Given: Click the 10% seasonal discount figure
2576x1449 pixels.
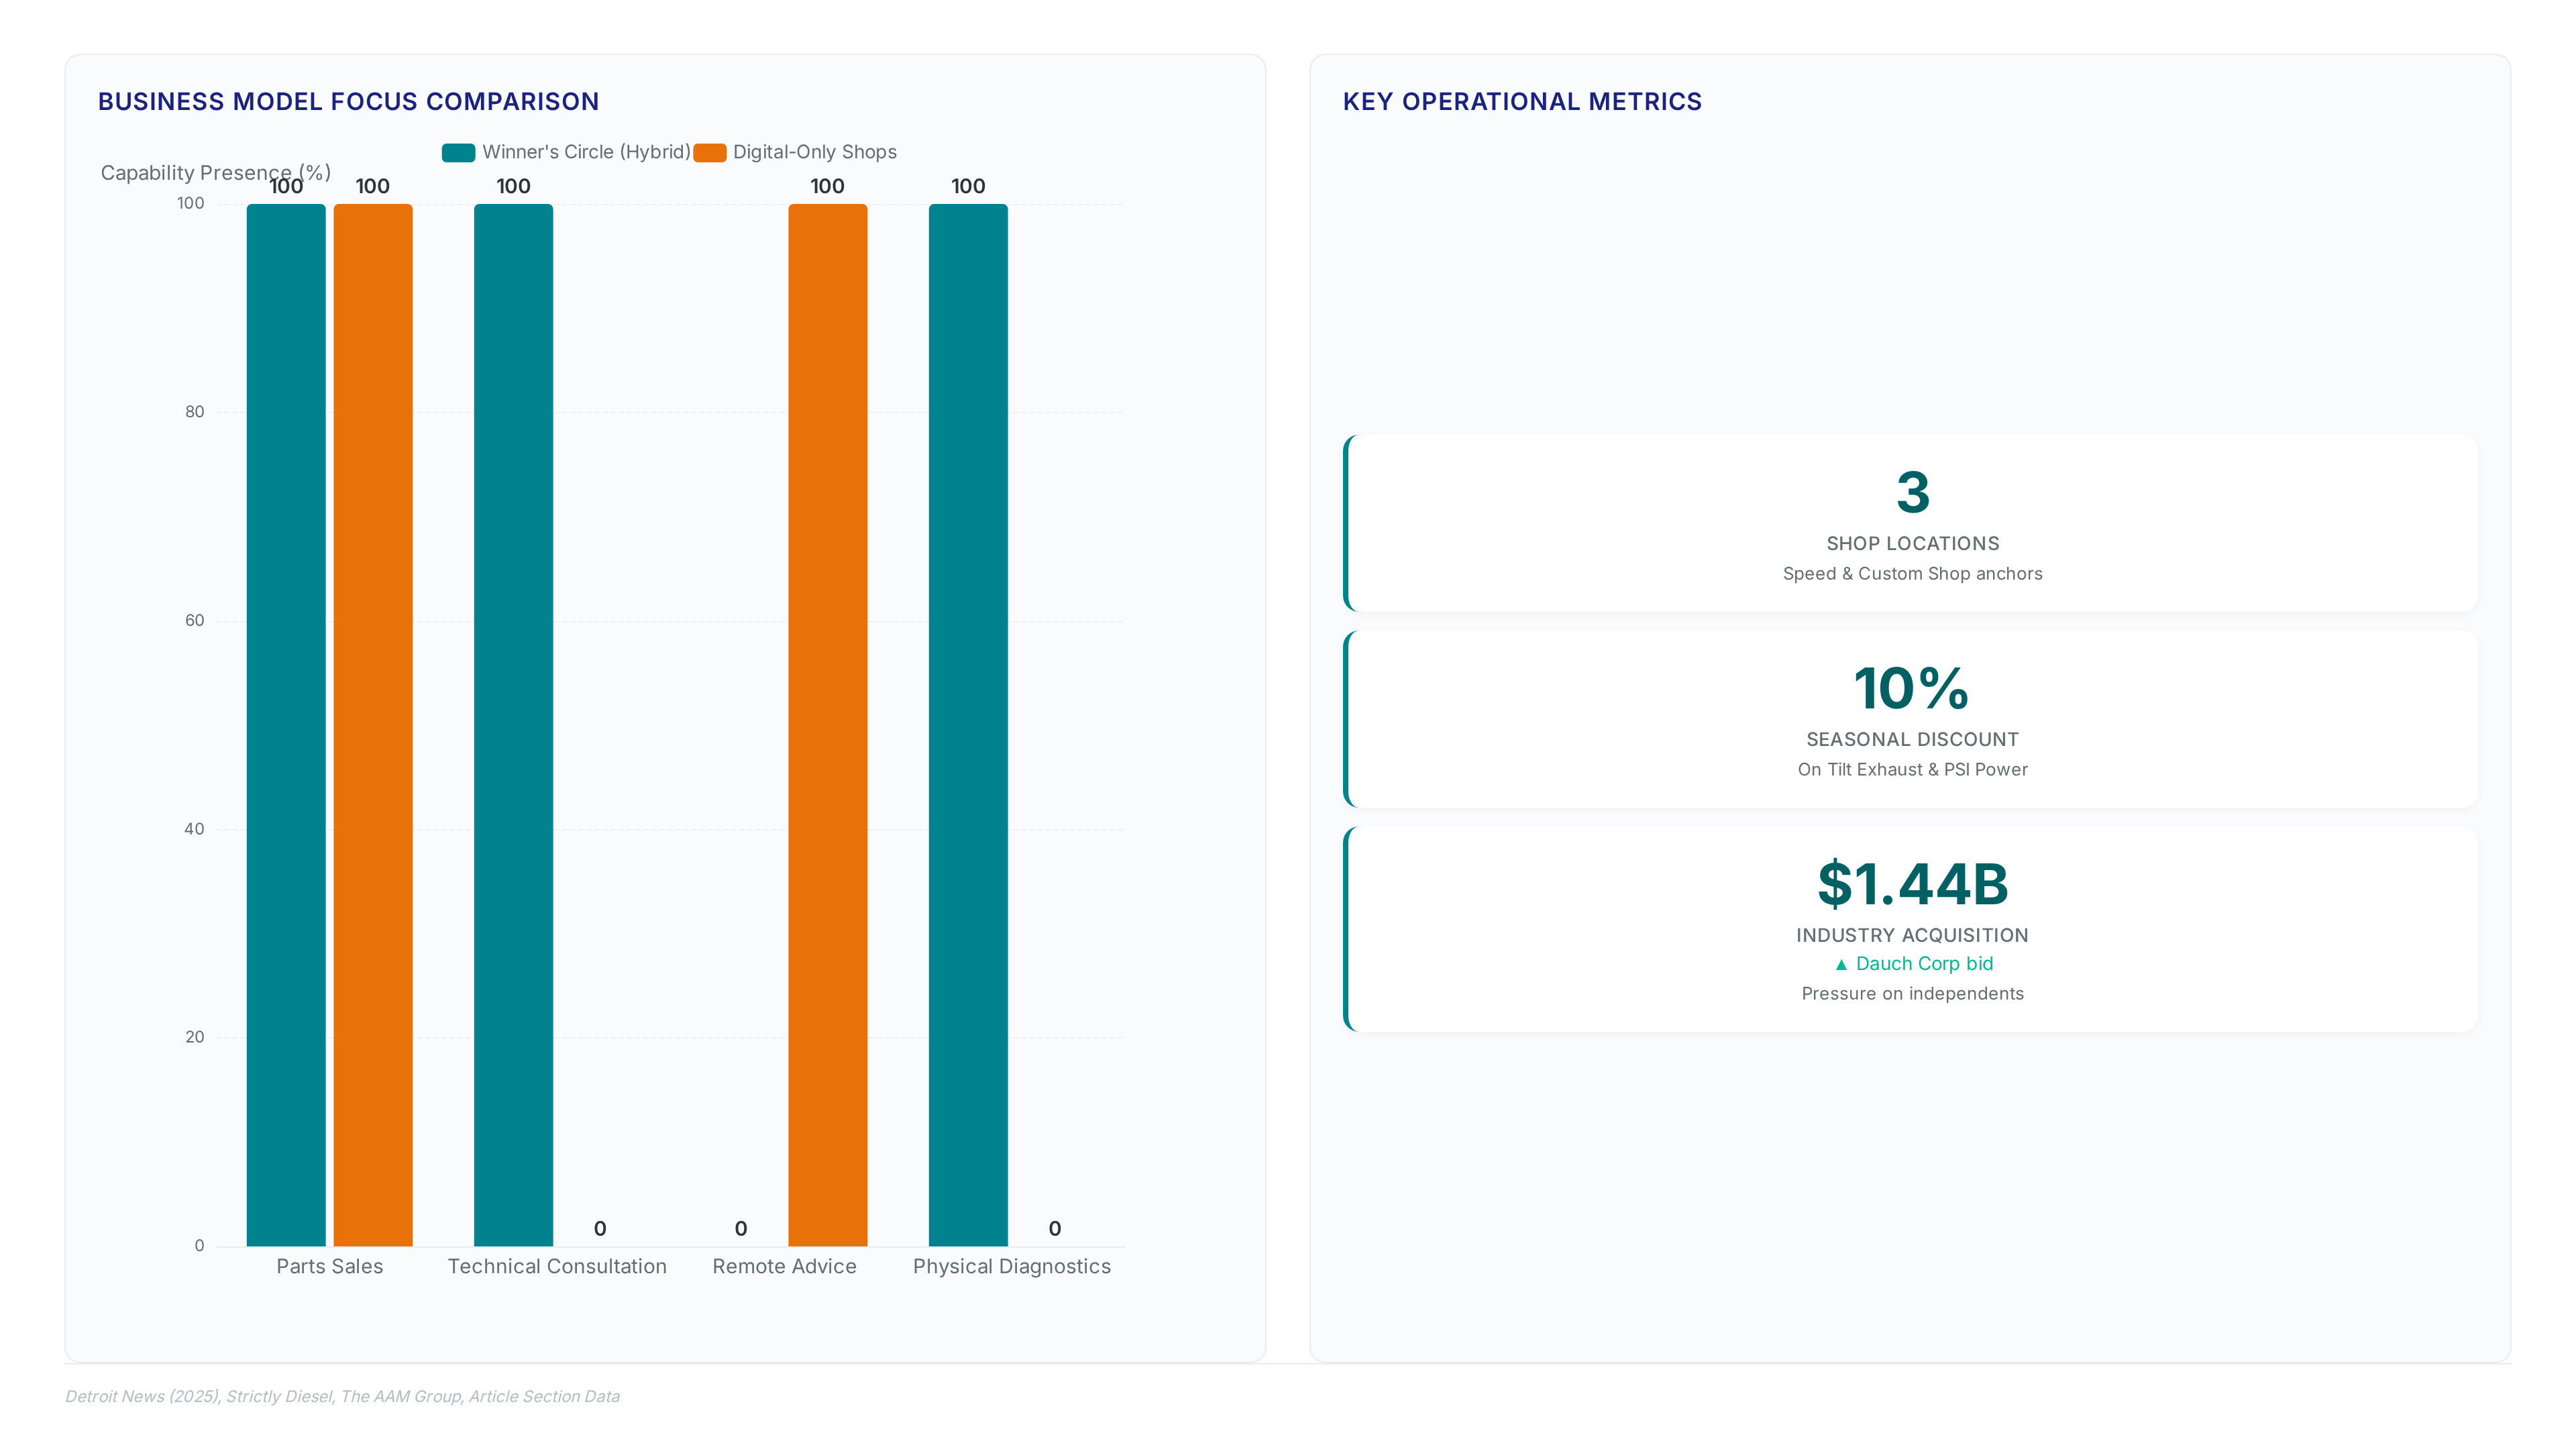Looking at the screenshot, I should click(x=1912, y=688).
